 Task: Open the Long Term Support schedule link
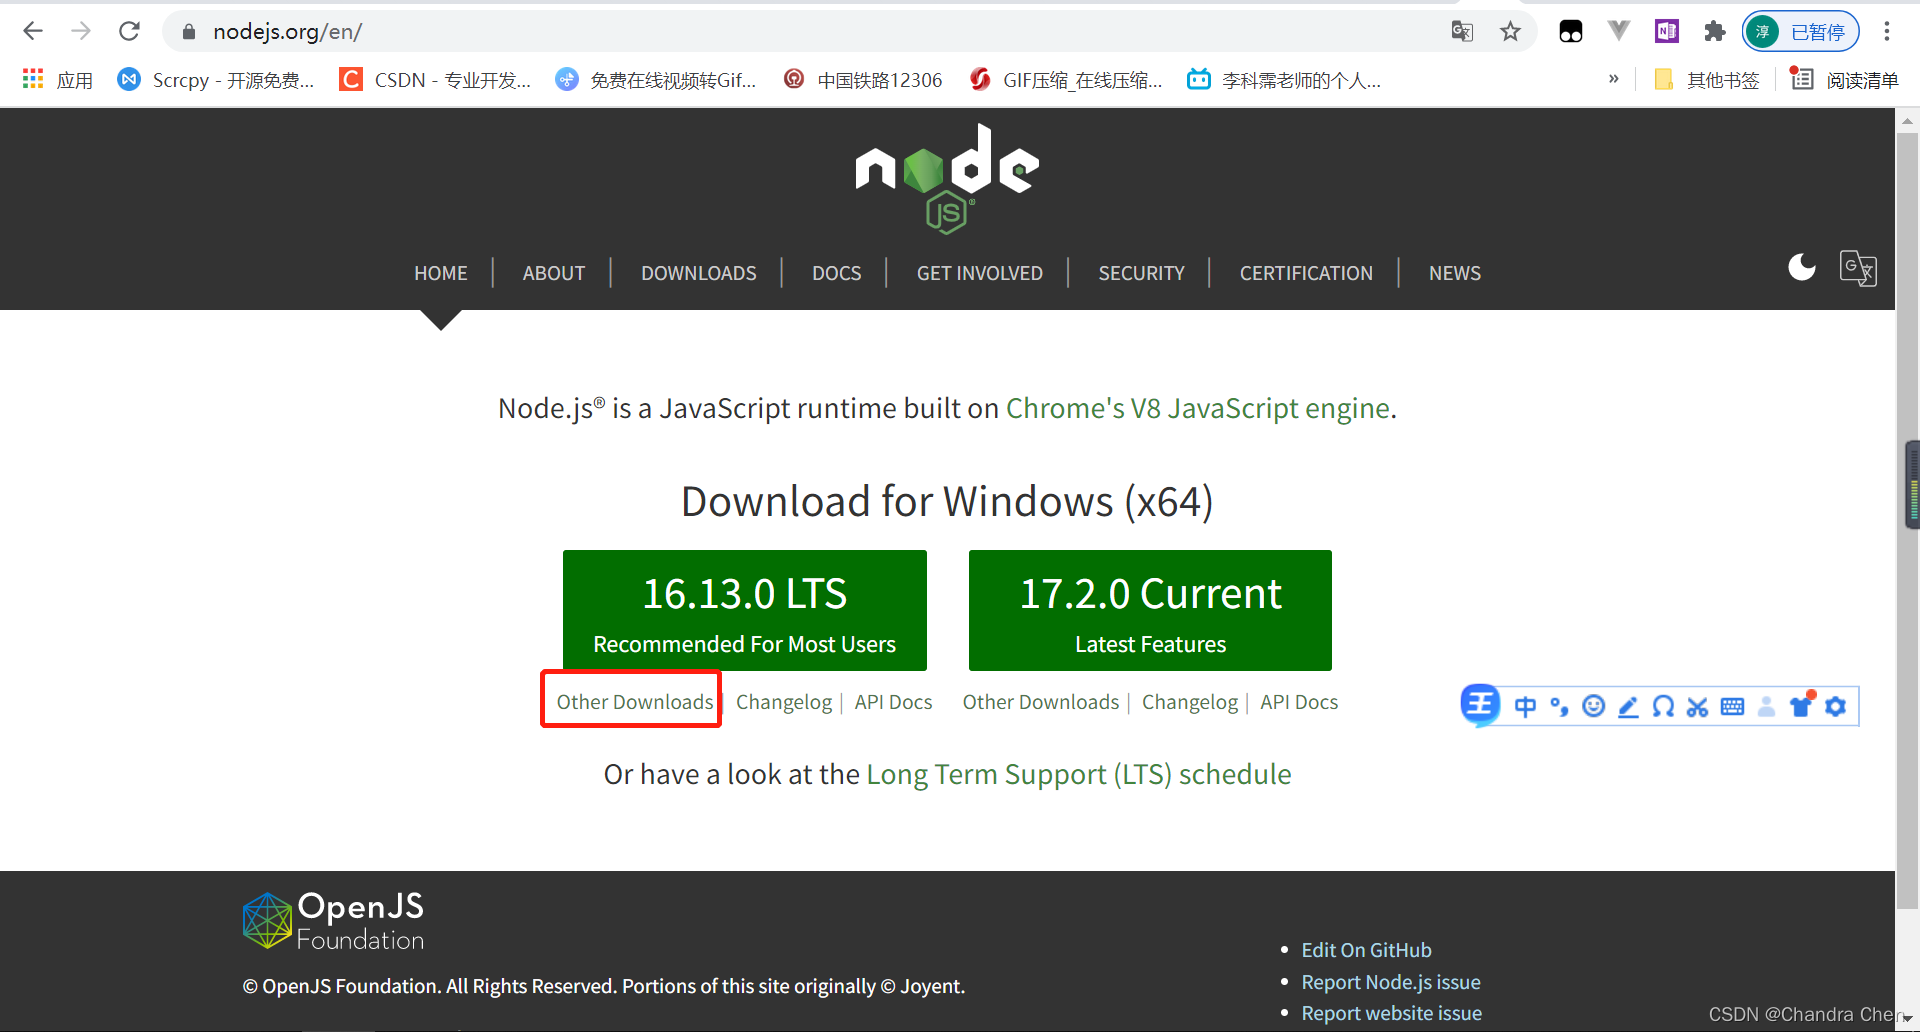click(x=1079, y=774)
